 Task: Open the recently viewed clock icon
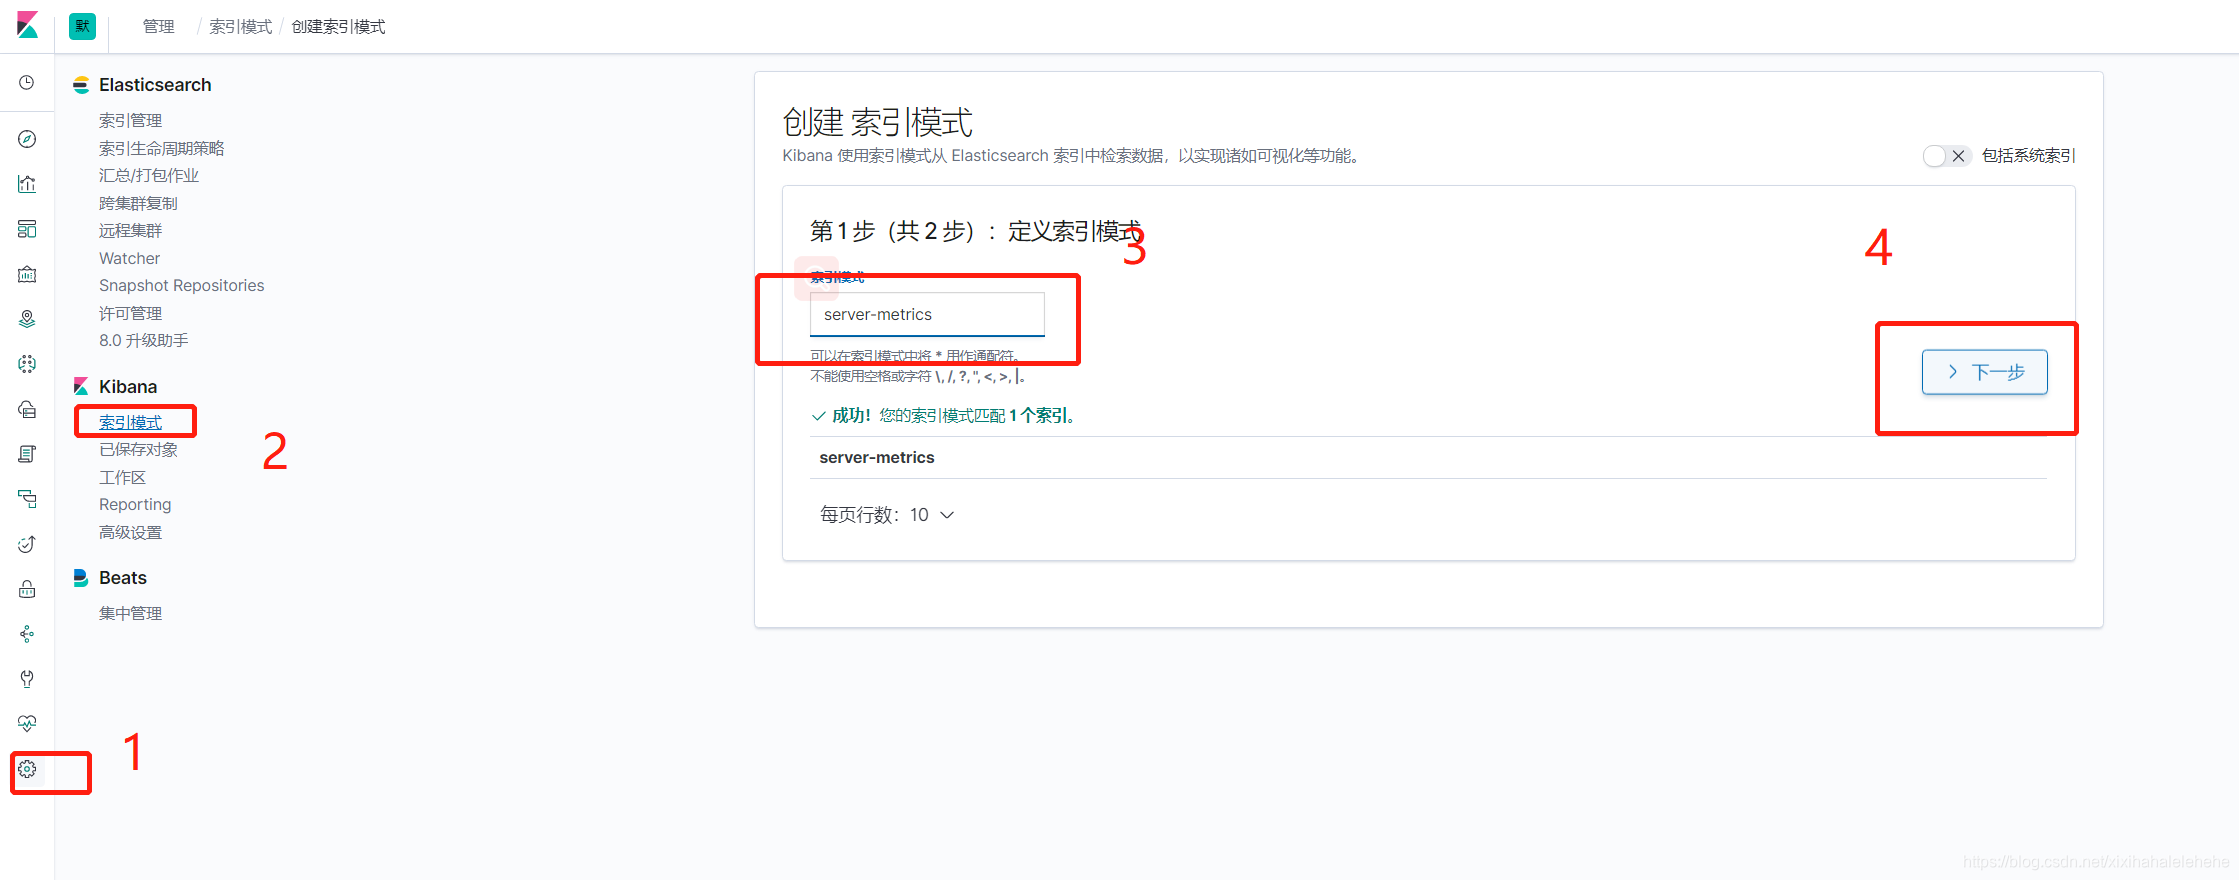pyautogui.click(x=27, y=83)
